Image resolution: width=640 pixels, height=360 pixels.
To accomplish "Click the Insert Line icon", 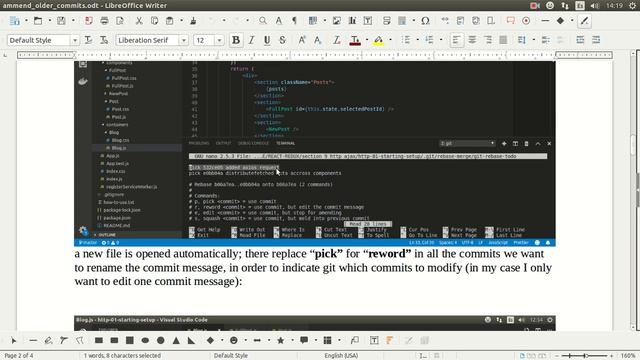I will tap(545, 21).
